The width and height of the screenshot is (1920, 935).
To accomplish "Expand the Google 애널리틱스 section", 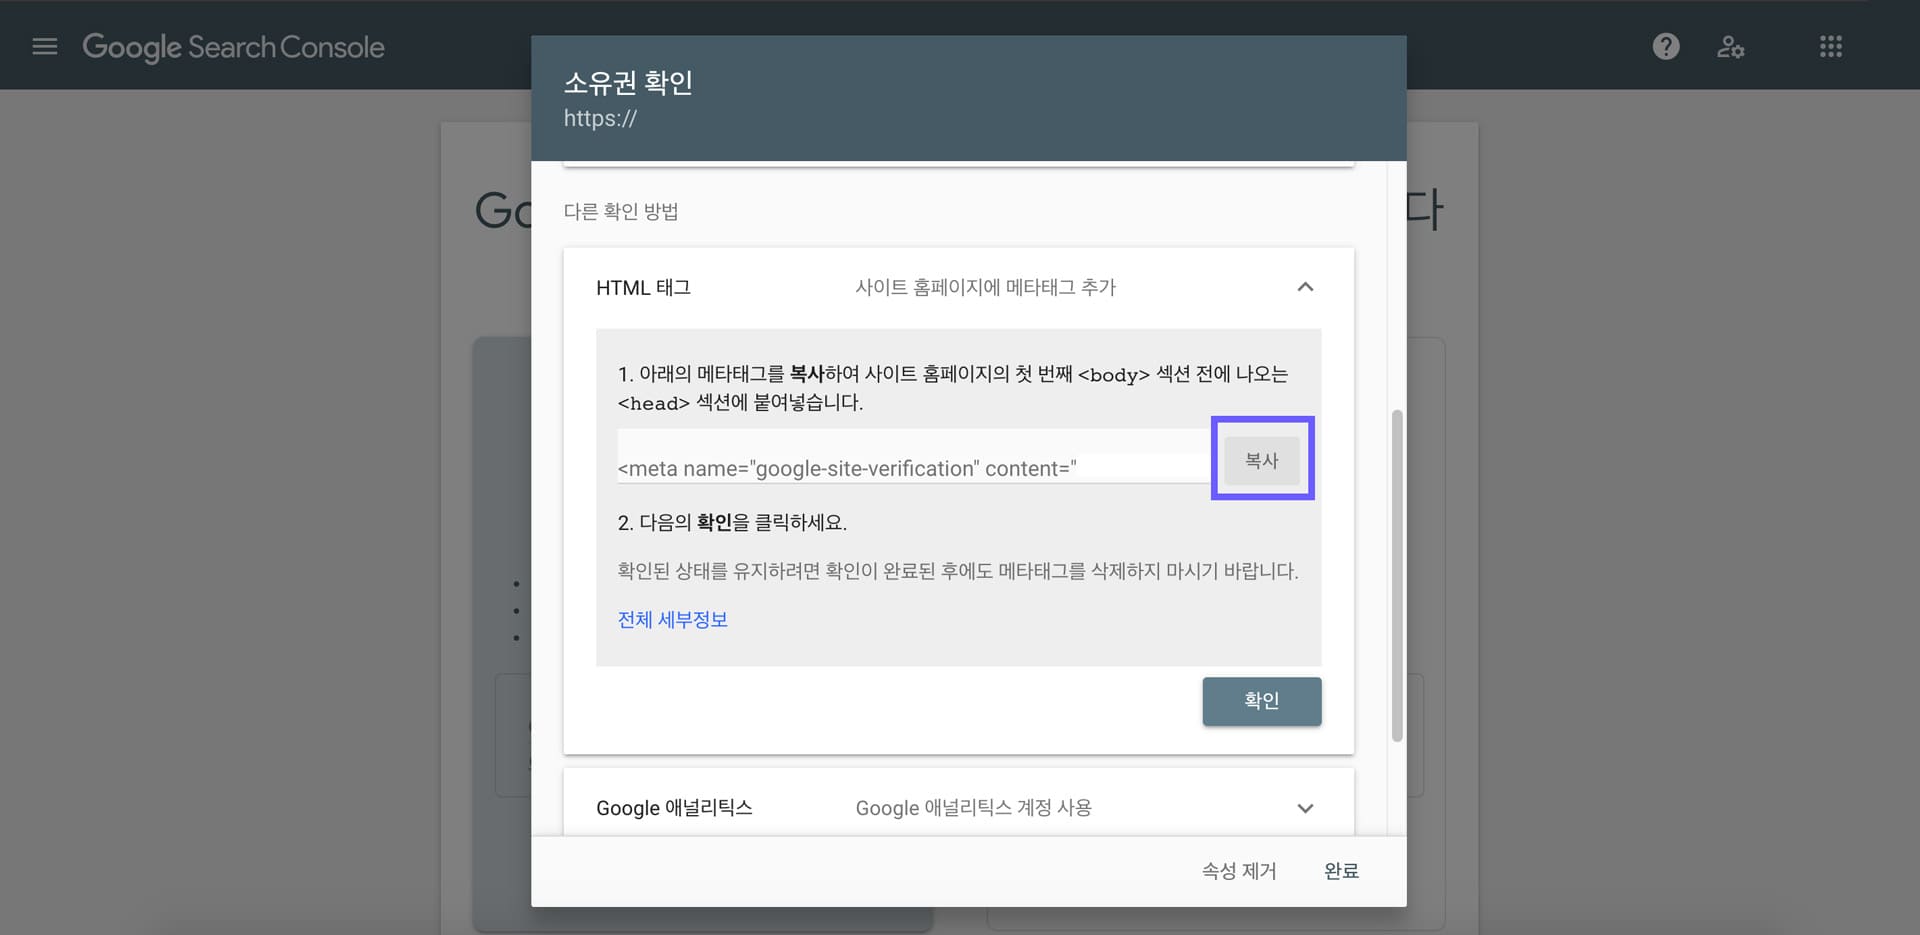I will click(1304, 808).
